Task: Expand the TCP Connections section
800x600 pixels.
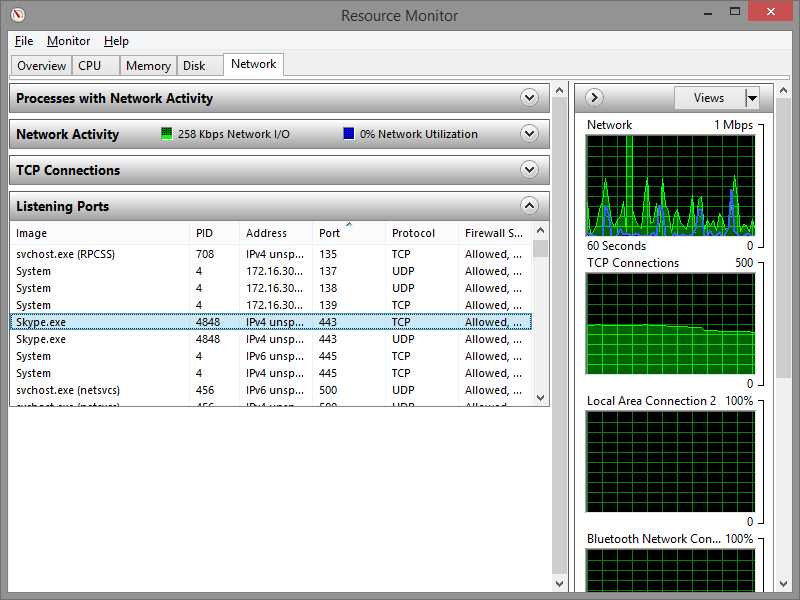Action: [x=529, y=169]
